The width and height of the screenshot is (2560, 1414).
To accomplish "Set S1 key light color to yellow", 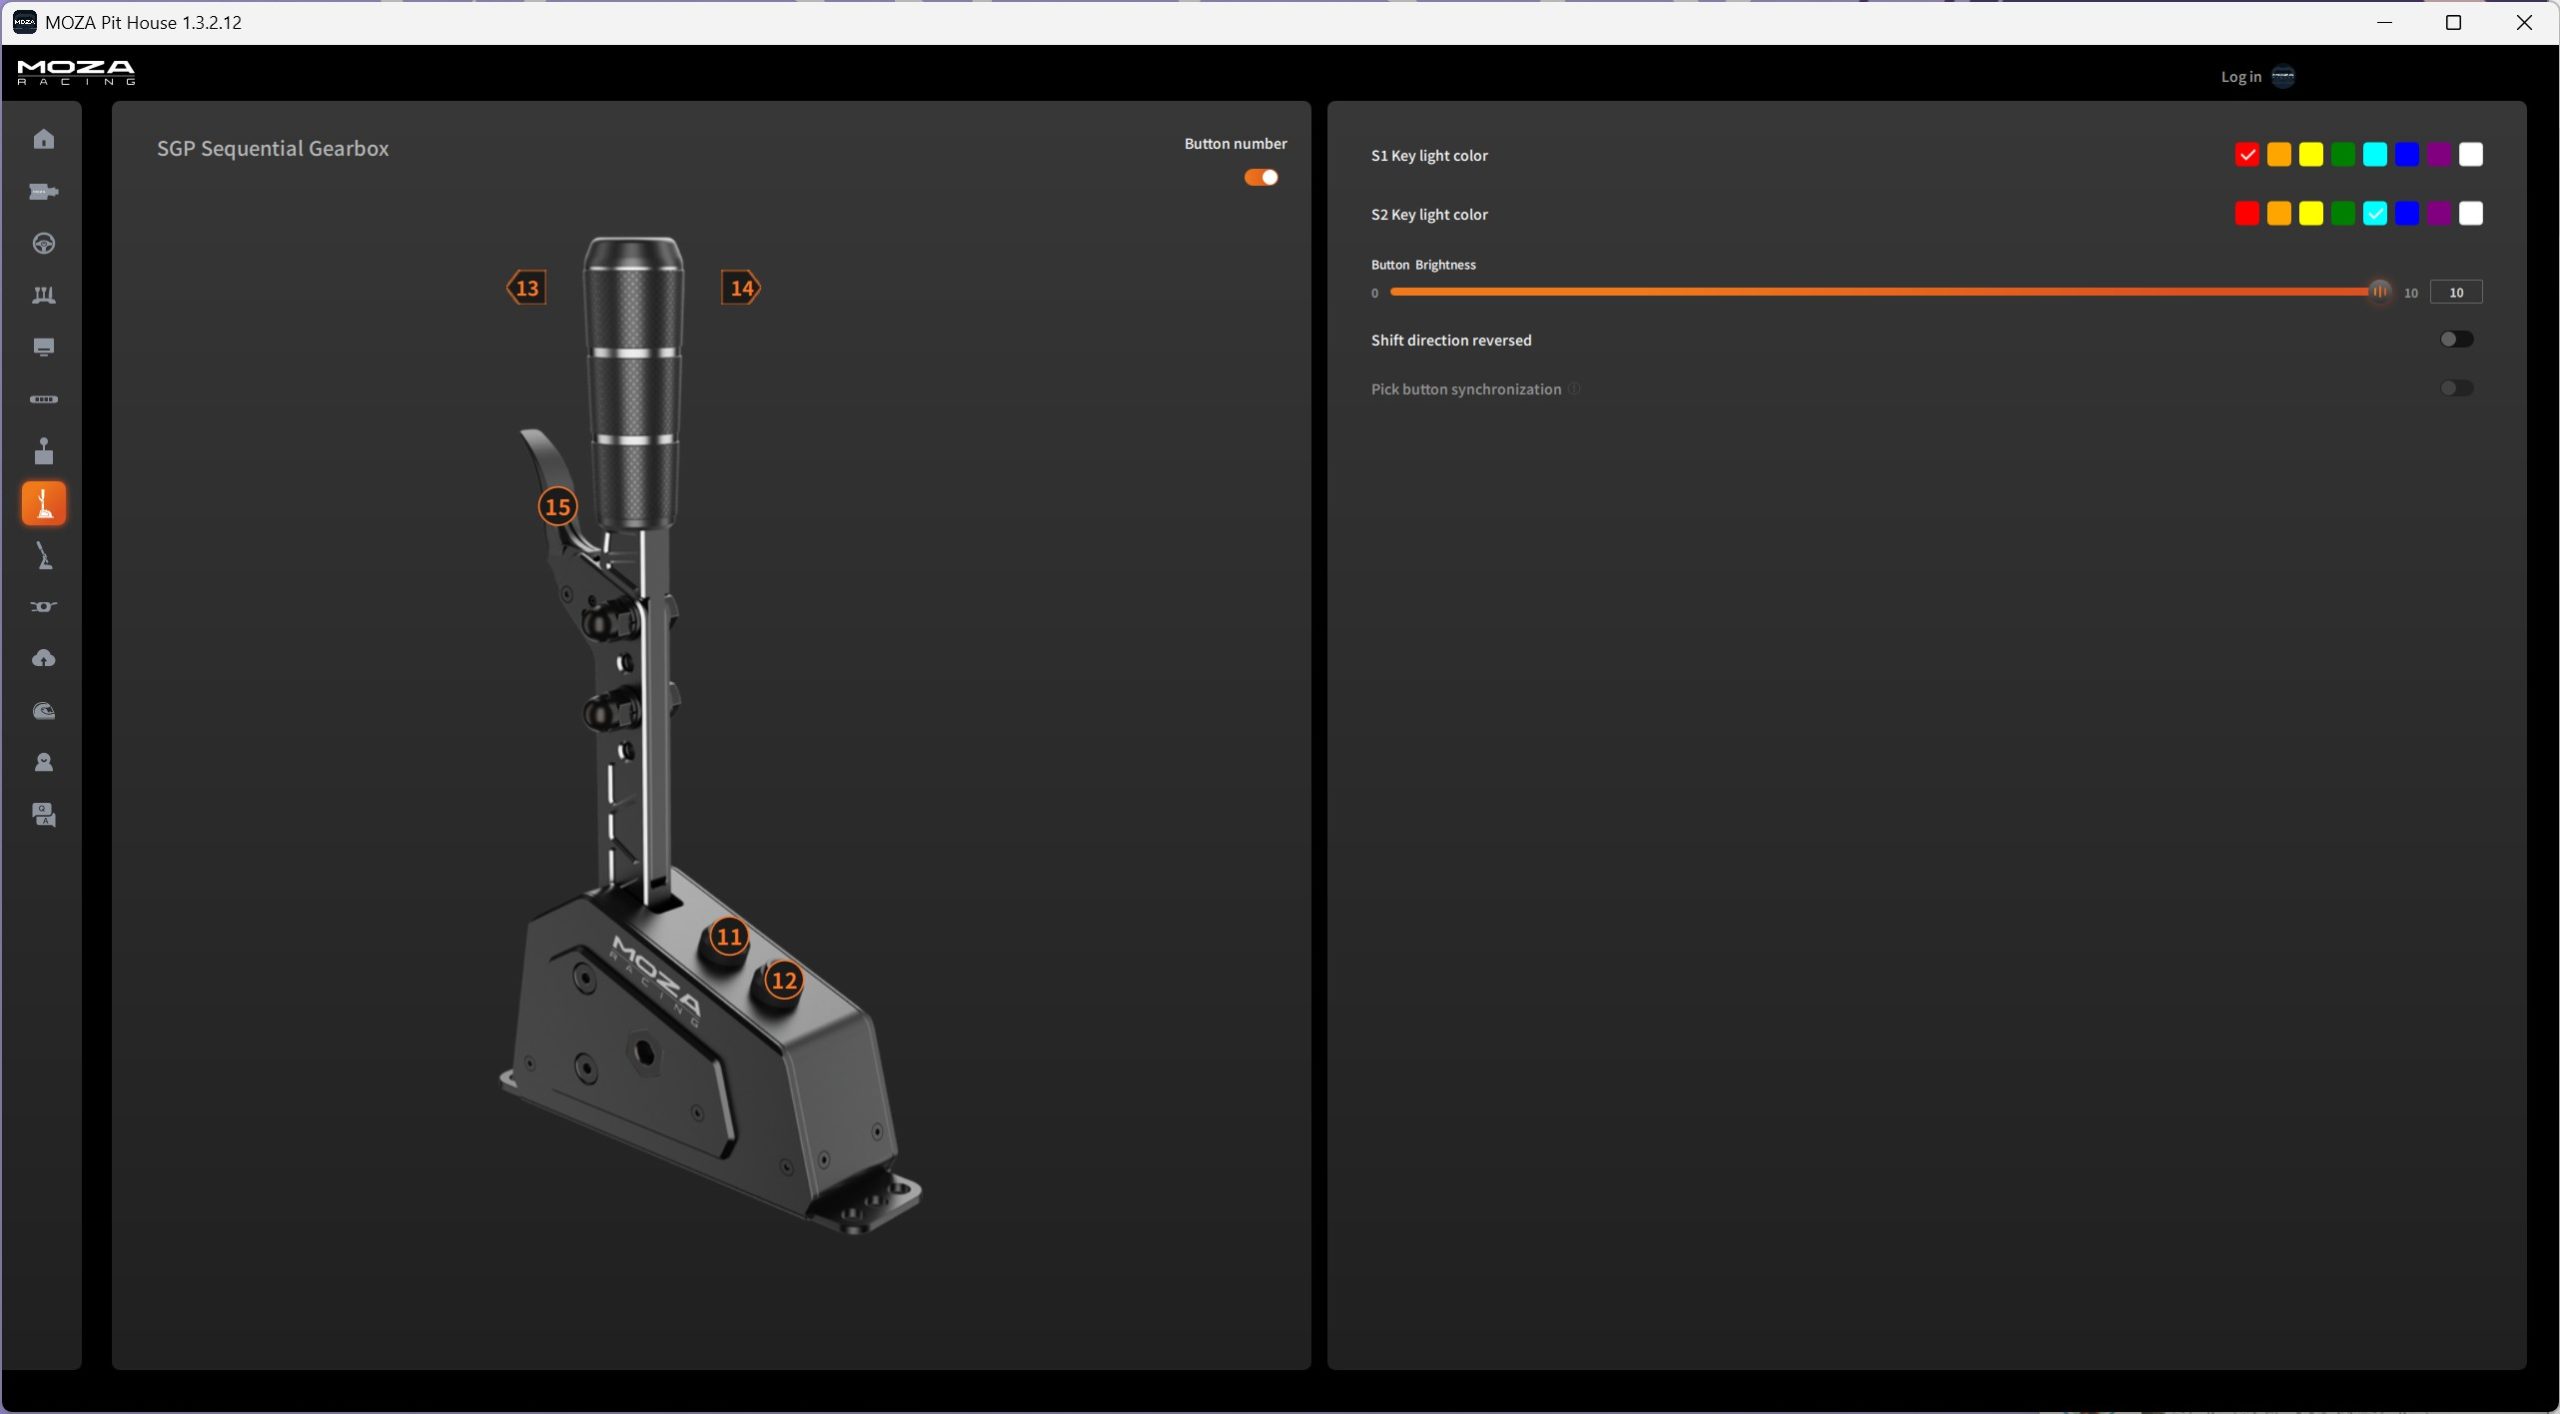I will 2311,154.
